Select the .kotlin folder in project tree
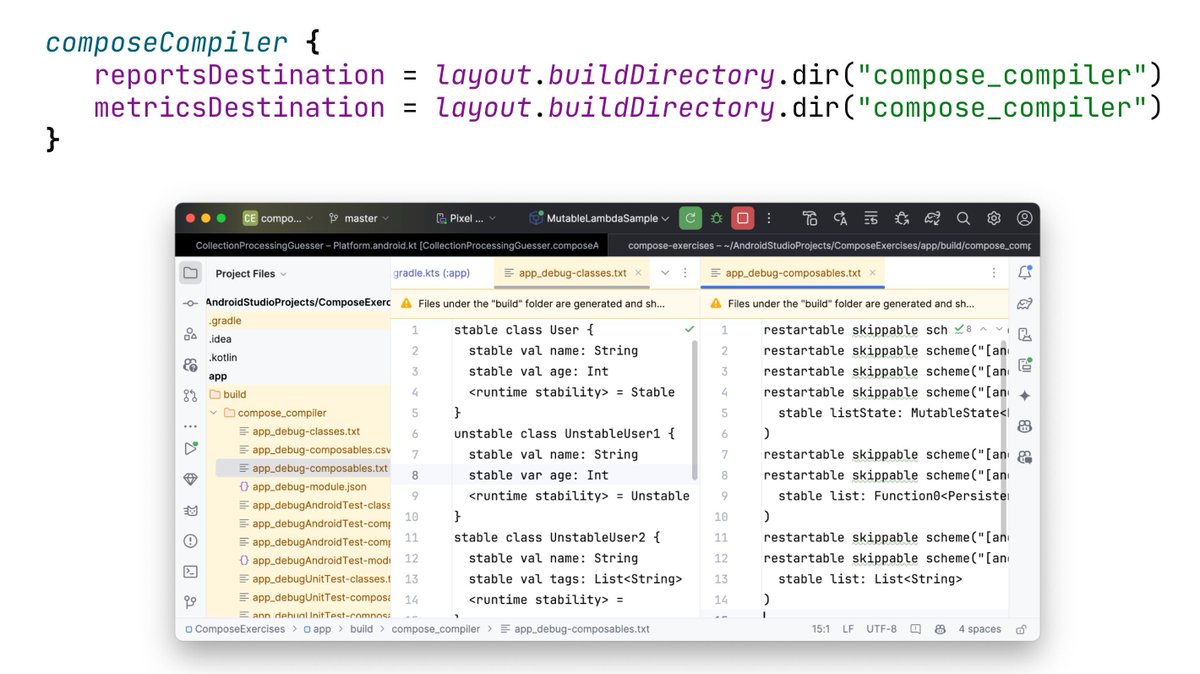 coord(223,357)
